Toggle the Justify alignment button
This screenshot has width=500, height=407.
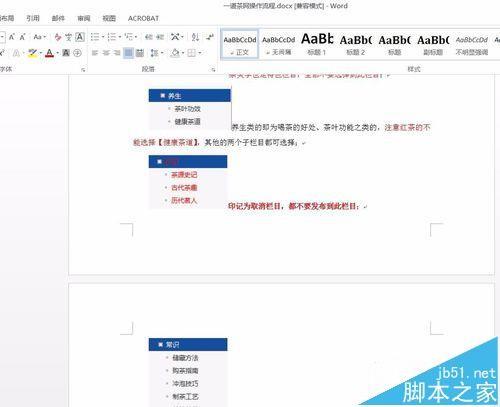(x=128, y=53)
